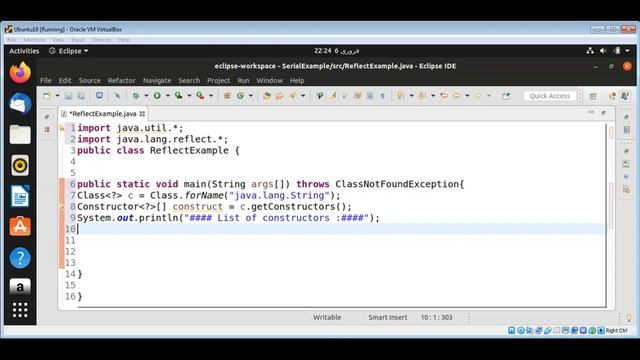Select the ReflectExample.java editor tab
This screenshot has height=360, width=640.
(x=102, y=113)
